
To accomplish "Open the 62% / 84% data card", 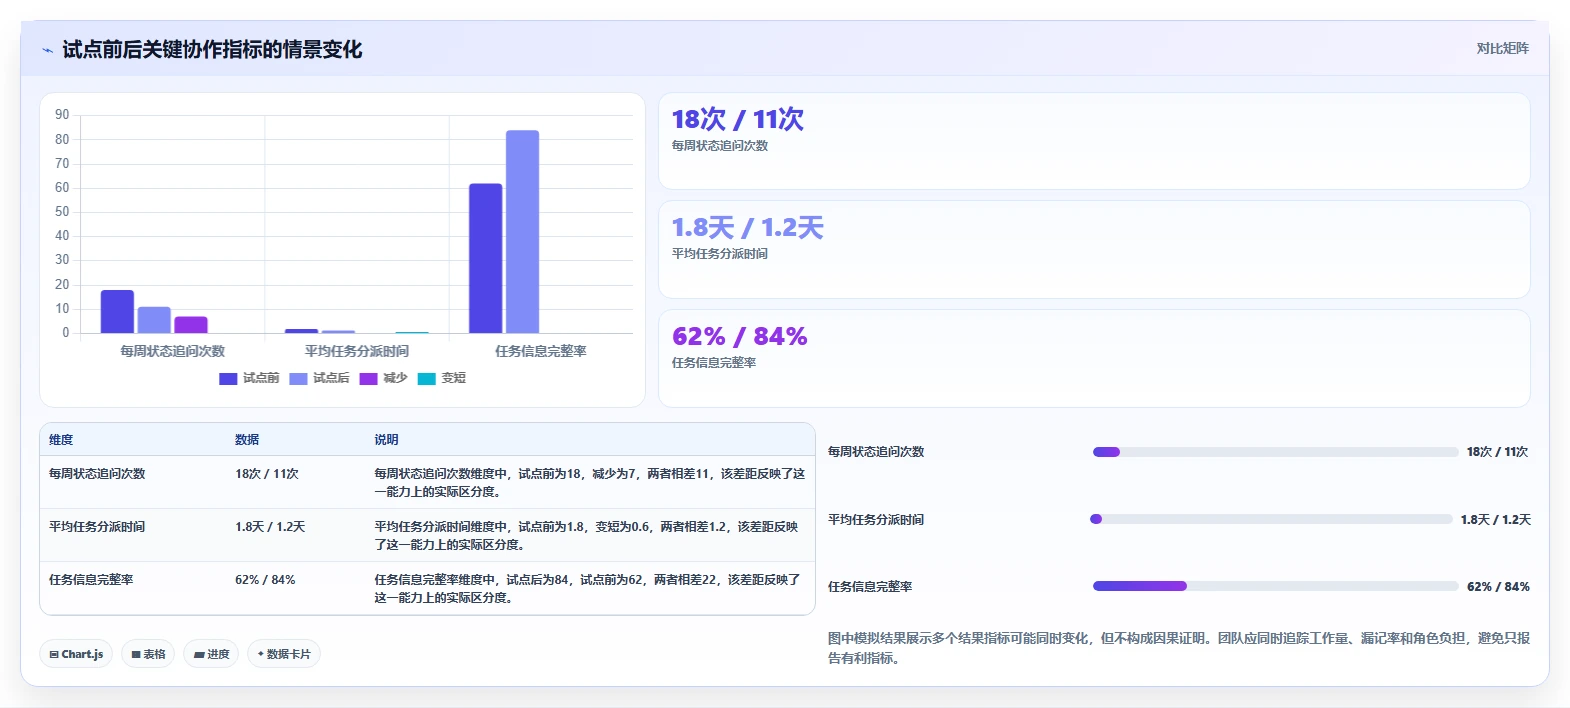I will click(1094, 358).
